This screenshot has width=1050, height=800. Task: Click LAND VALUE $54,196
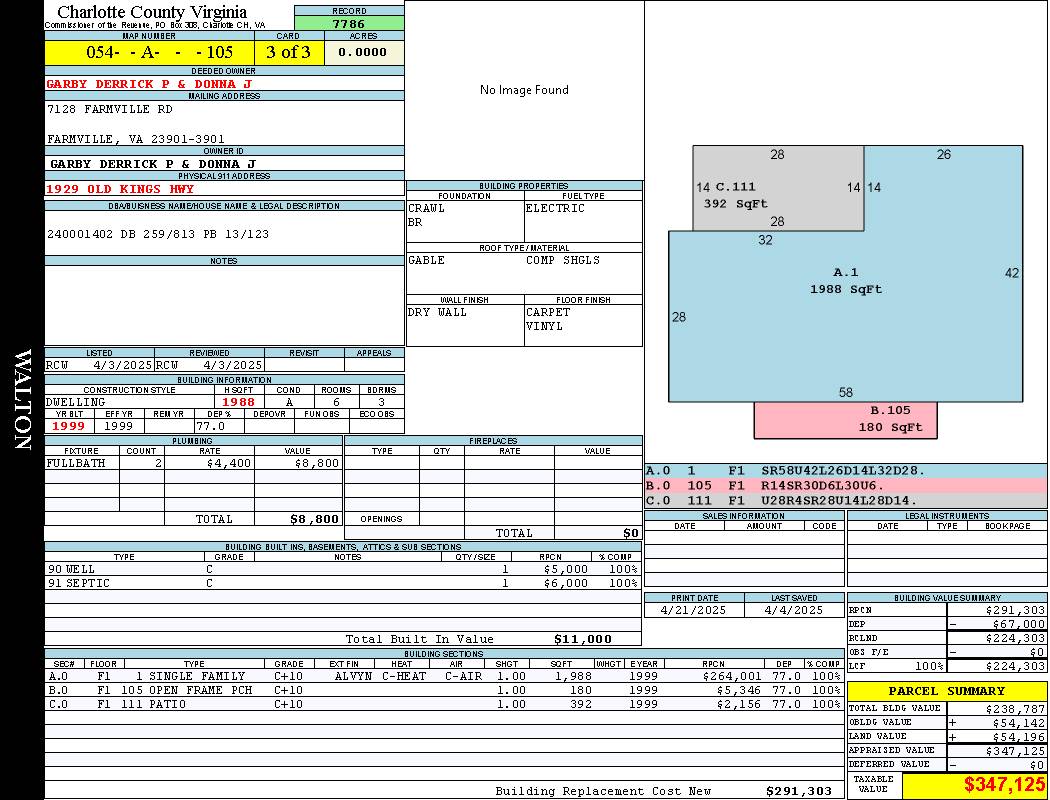[1019, 737]
